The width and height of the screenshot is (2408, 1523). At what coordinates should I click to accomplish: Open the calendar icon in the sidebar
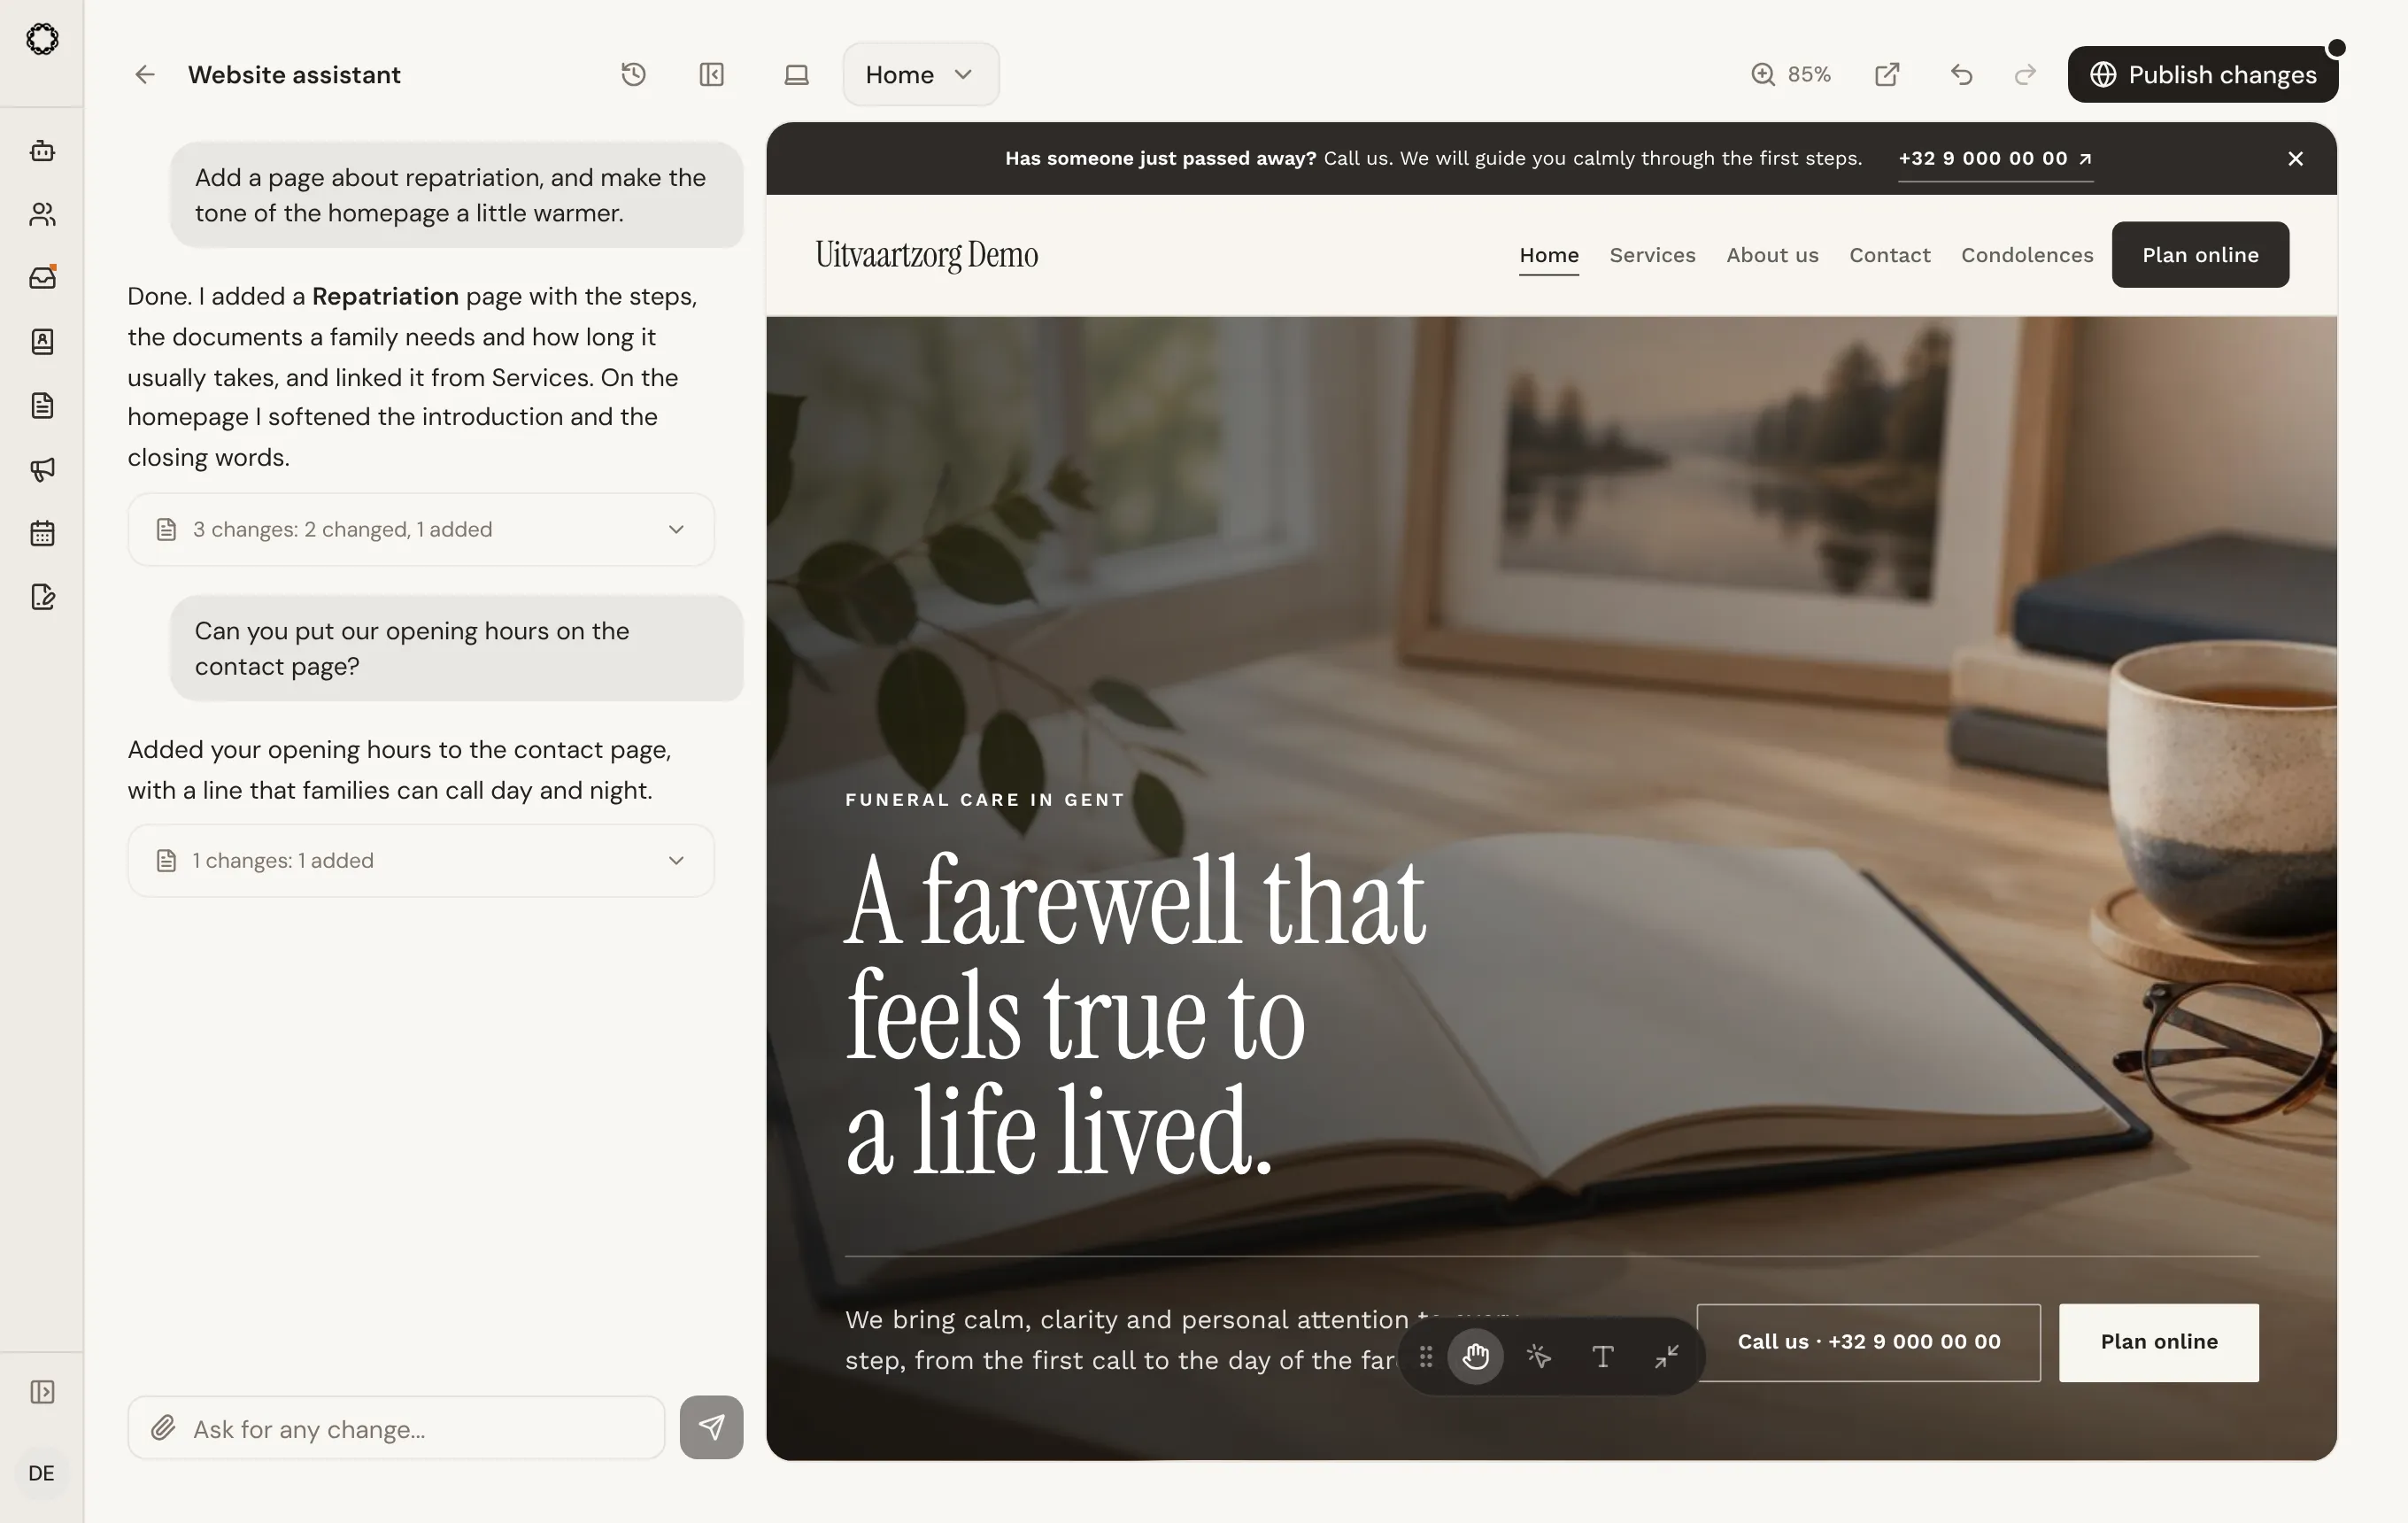point(42,533)
